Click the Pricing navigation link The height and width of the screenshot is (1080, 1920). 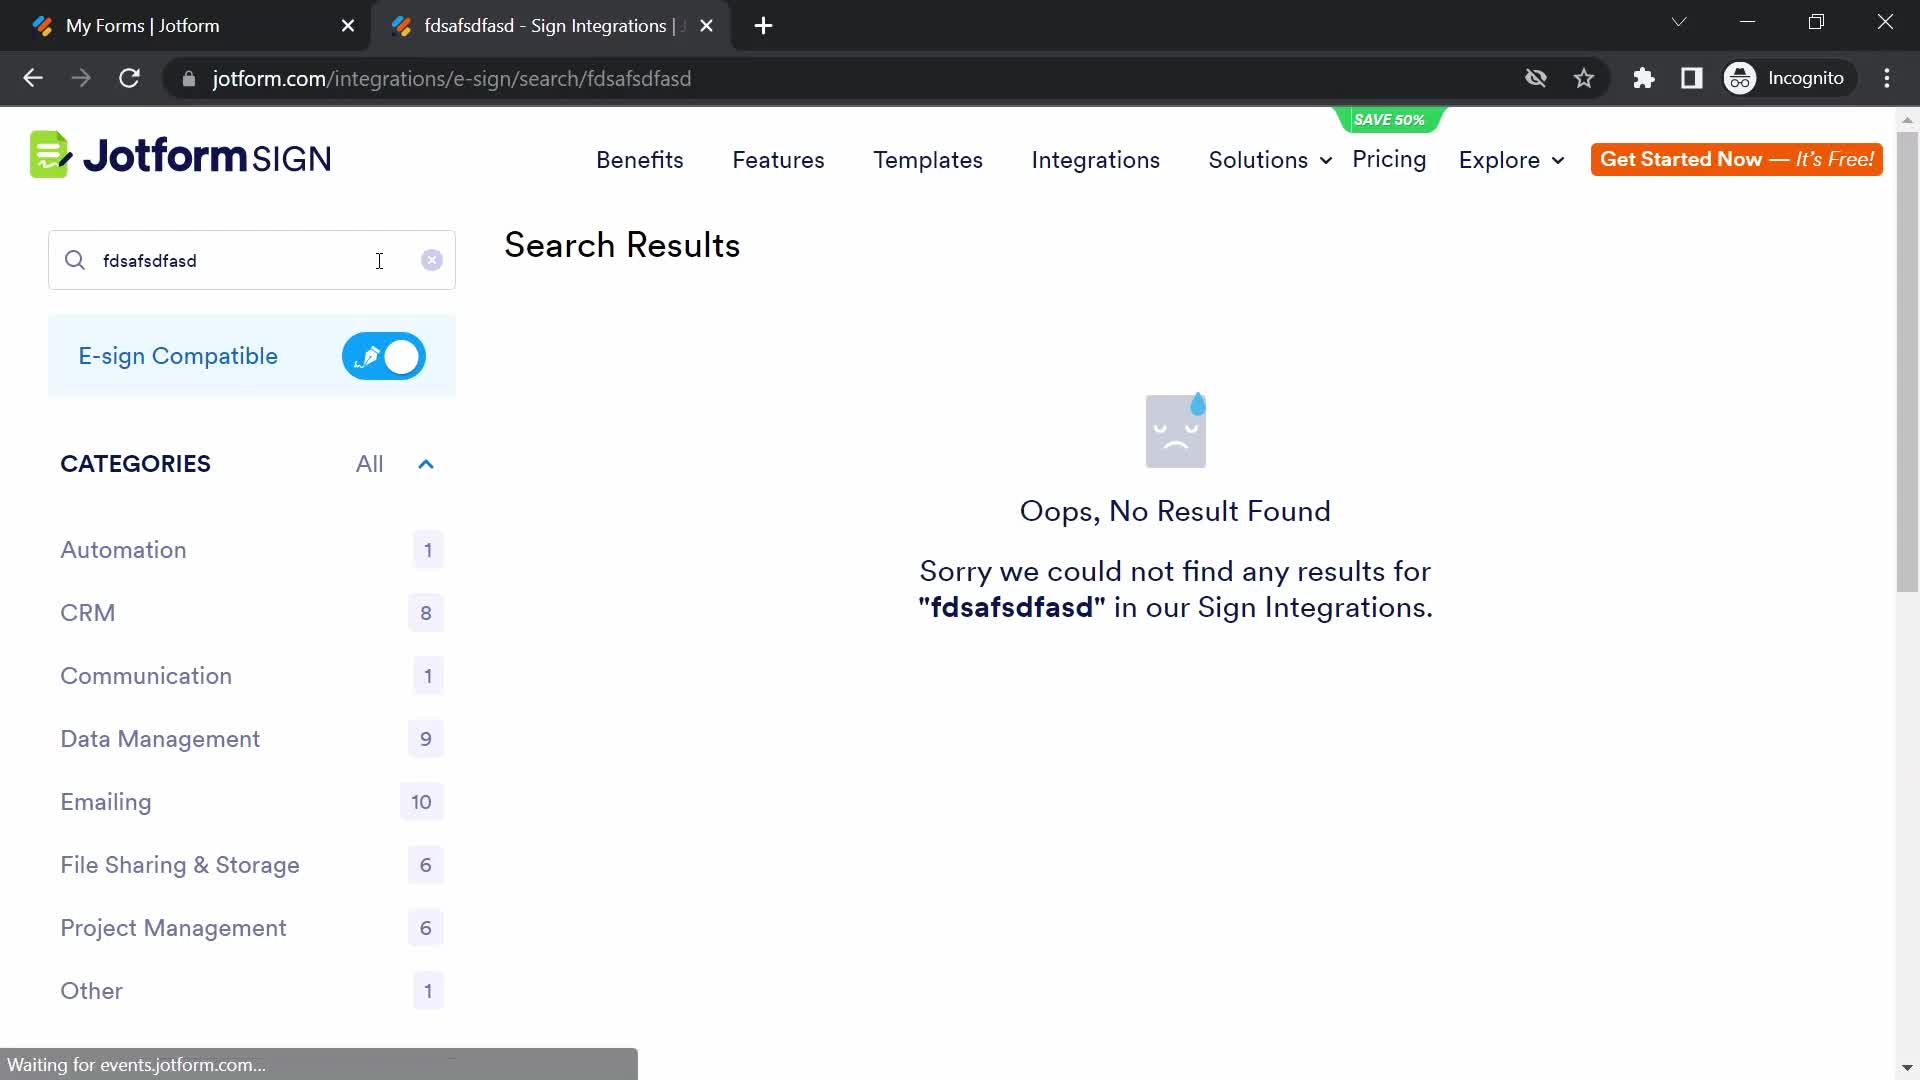coord(1389,158)
